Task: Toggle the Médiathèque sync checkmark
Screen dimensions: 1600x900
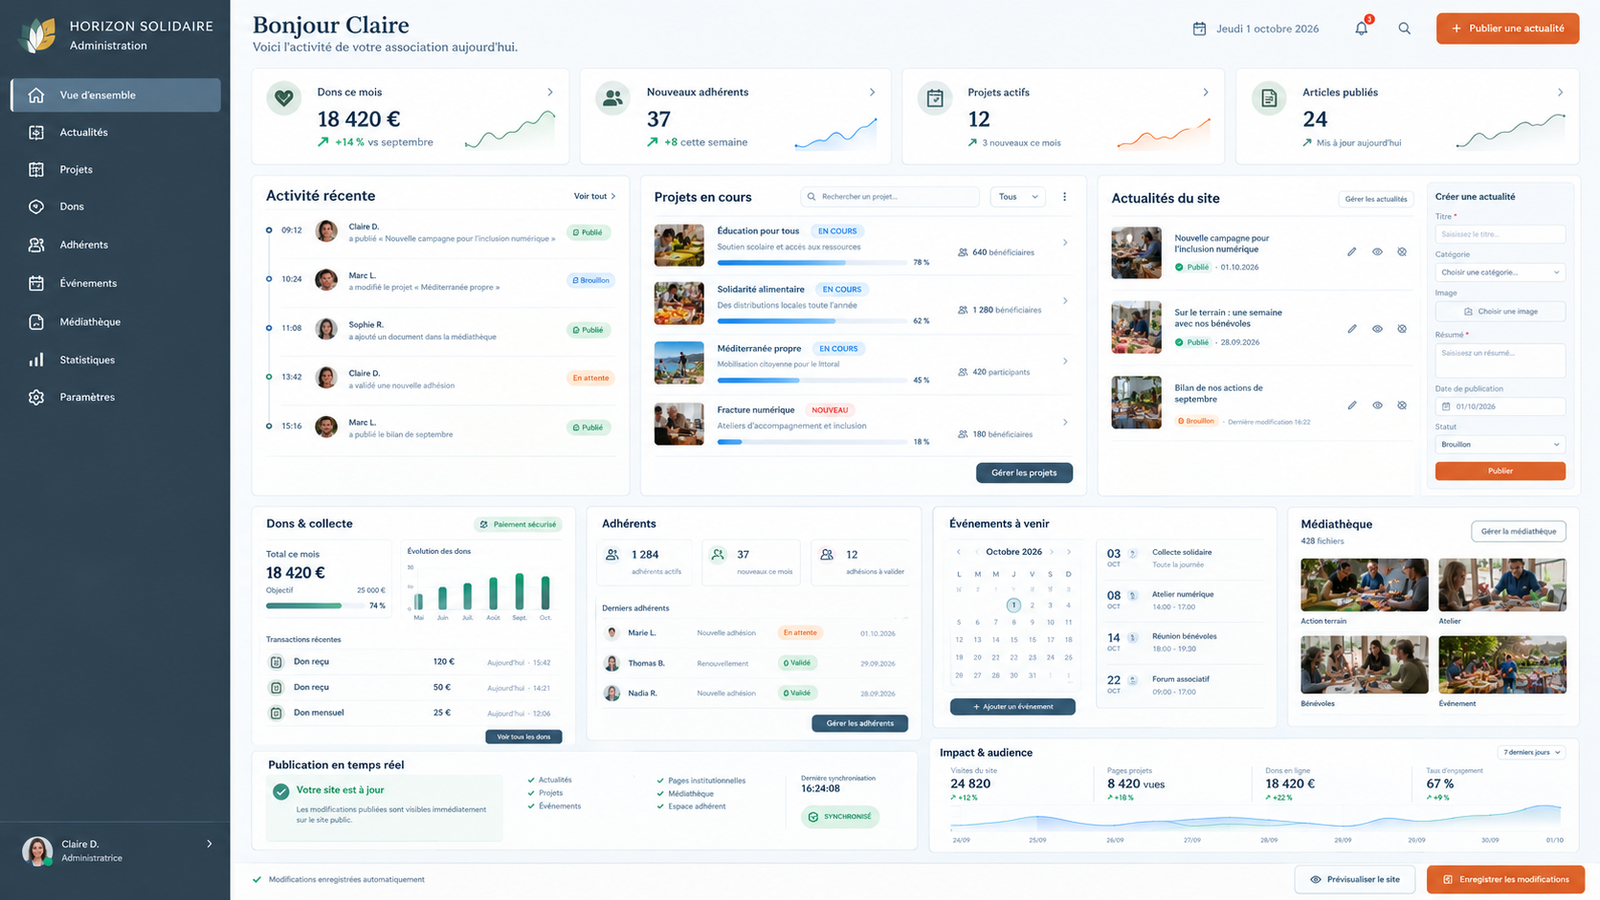Action: tap(660, 794)
